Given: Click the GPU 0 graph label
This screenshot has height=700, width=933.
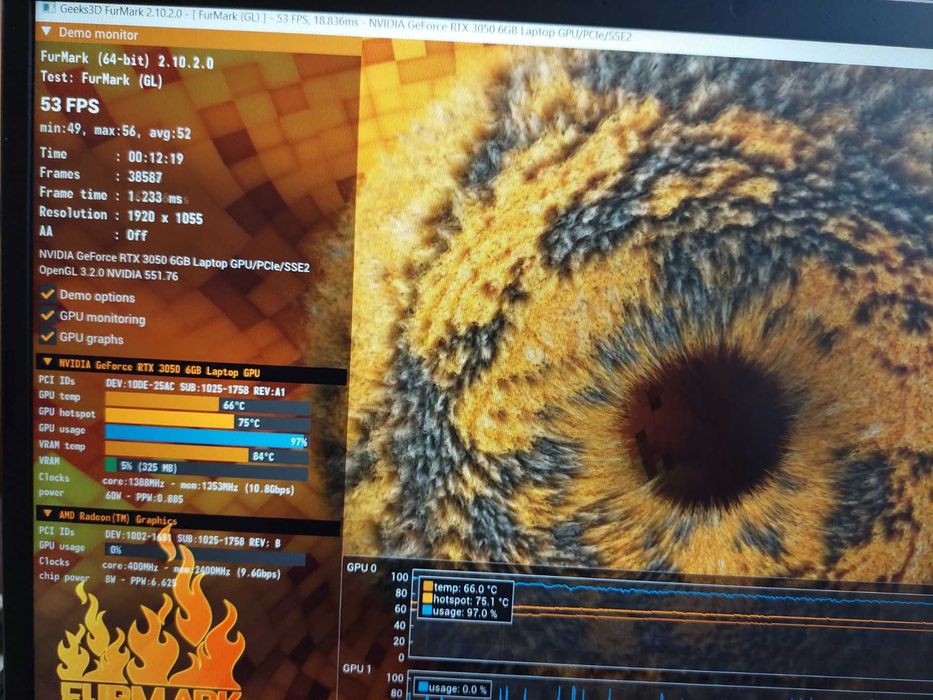Looking at the screenshot, I should click(x=362, y=567).
